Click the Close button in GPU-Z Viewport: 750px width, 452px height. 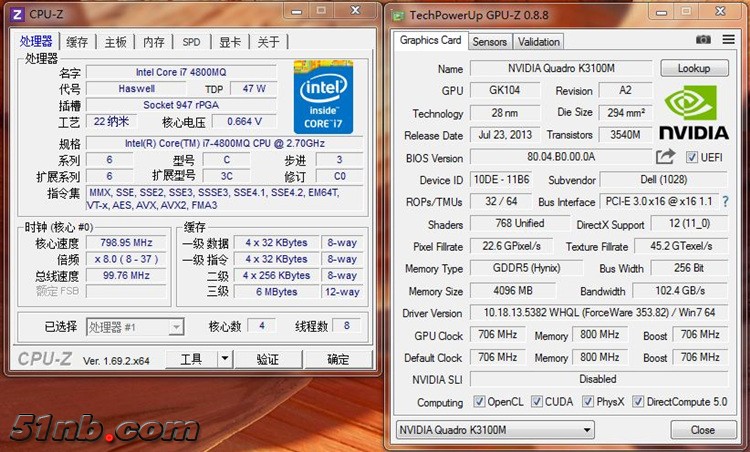[x=703, y=430]
